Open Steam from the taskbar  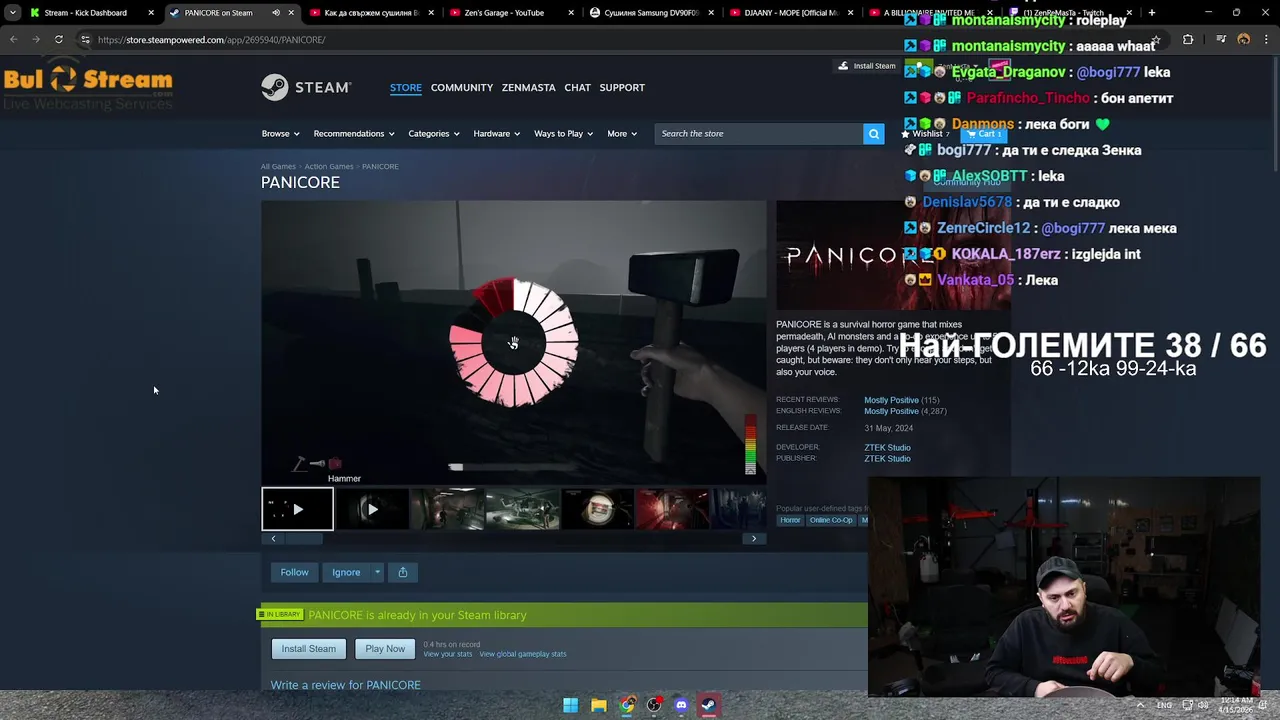[708, 705]
